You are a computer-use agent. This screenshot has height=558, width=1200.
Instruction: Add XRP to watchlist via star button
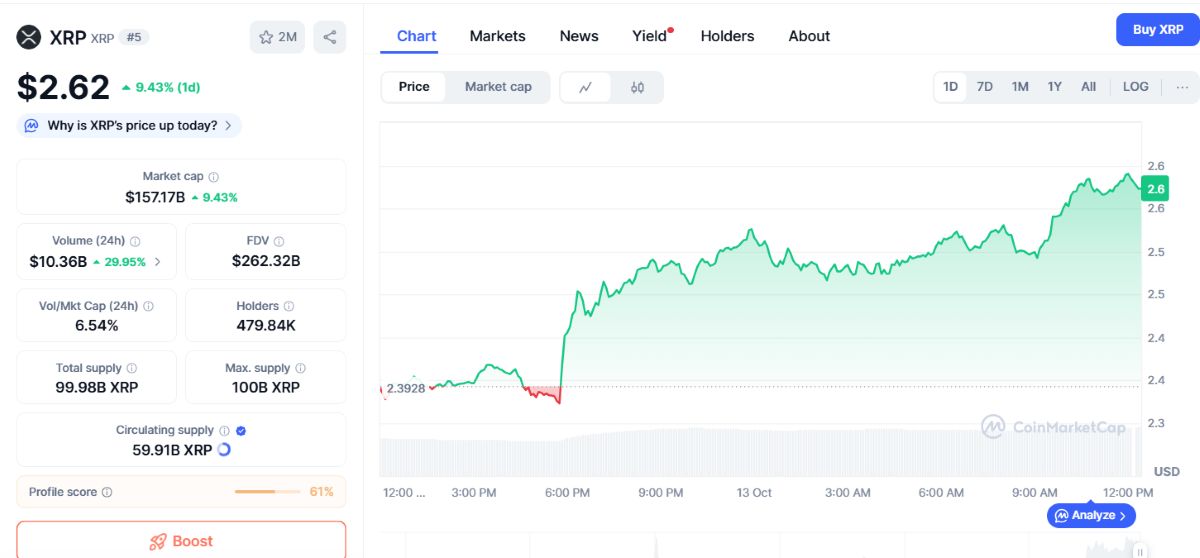pos(277,37)
